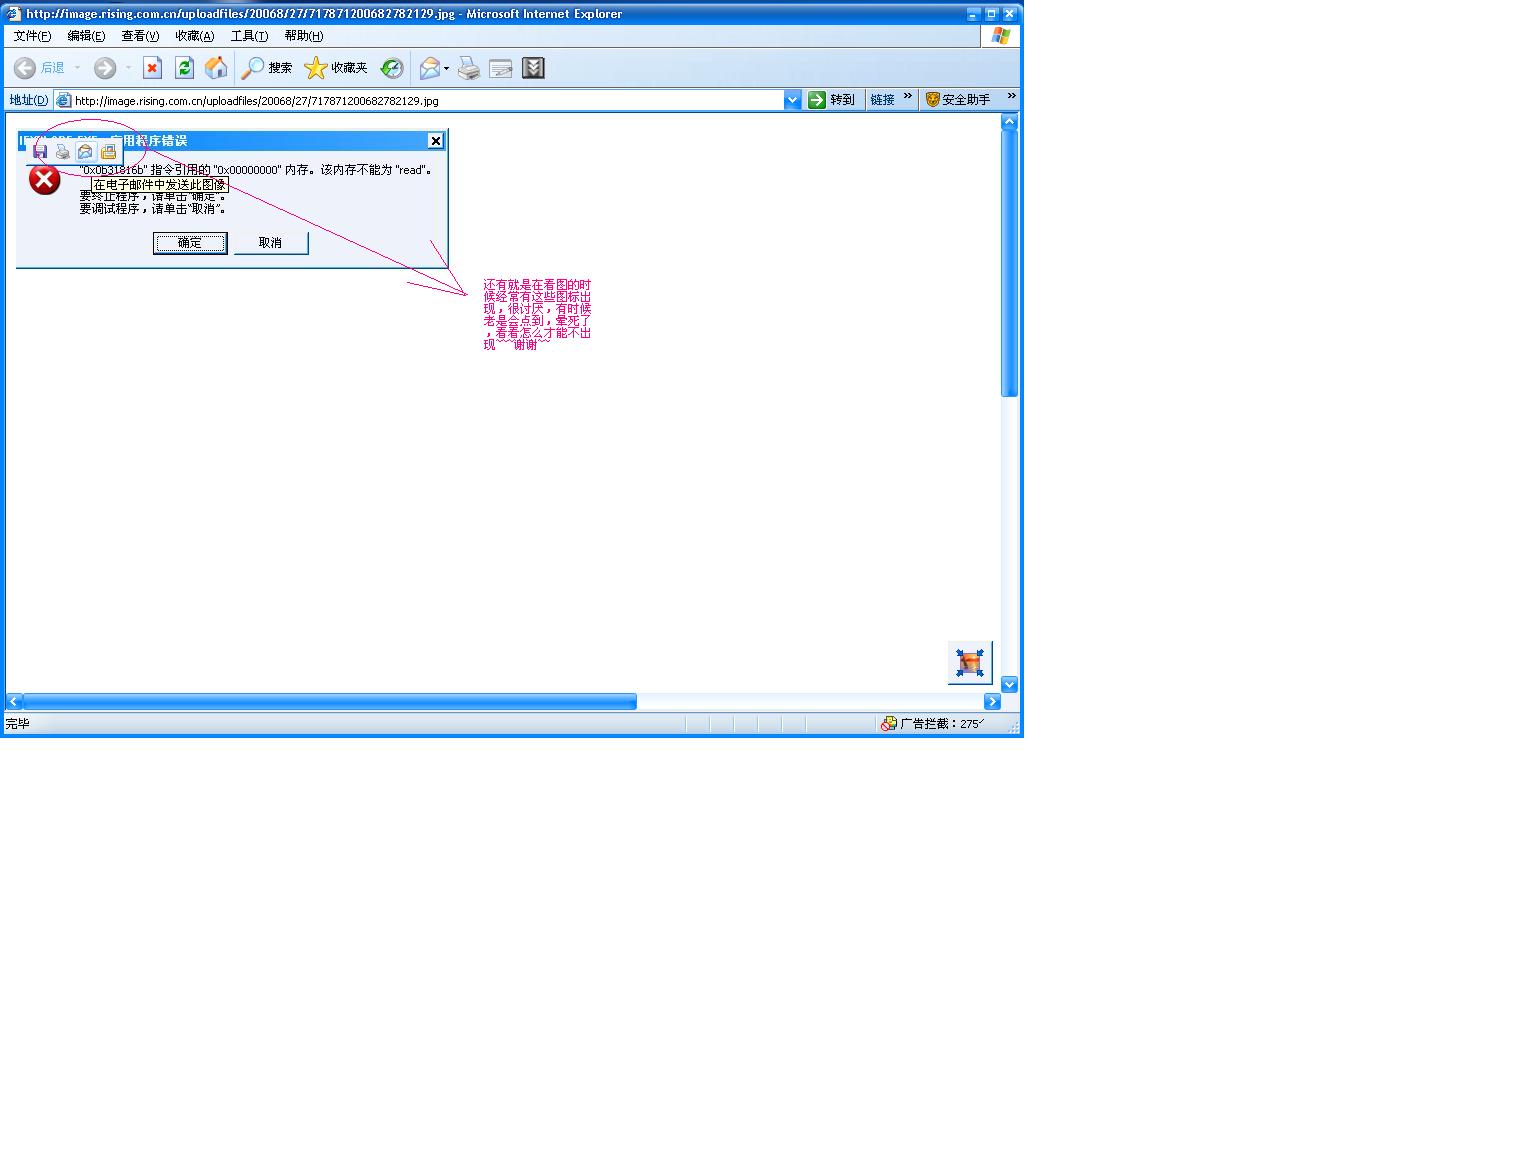The width and height of the screenshot is (1536, 1152).
Task: Click the page icon in the address bar
Action: click(64, 100)
